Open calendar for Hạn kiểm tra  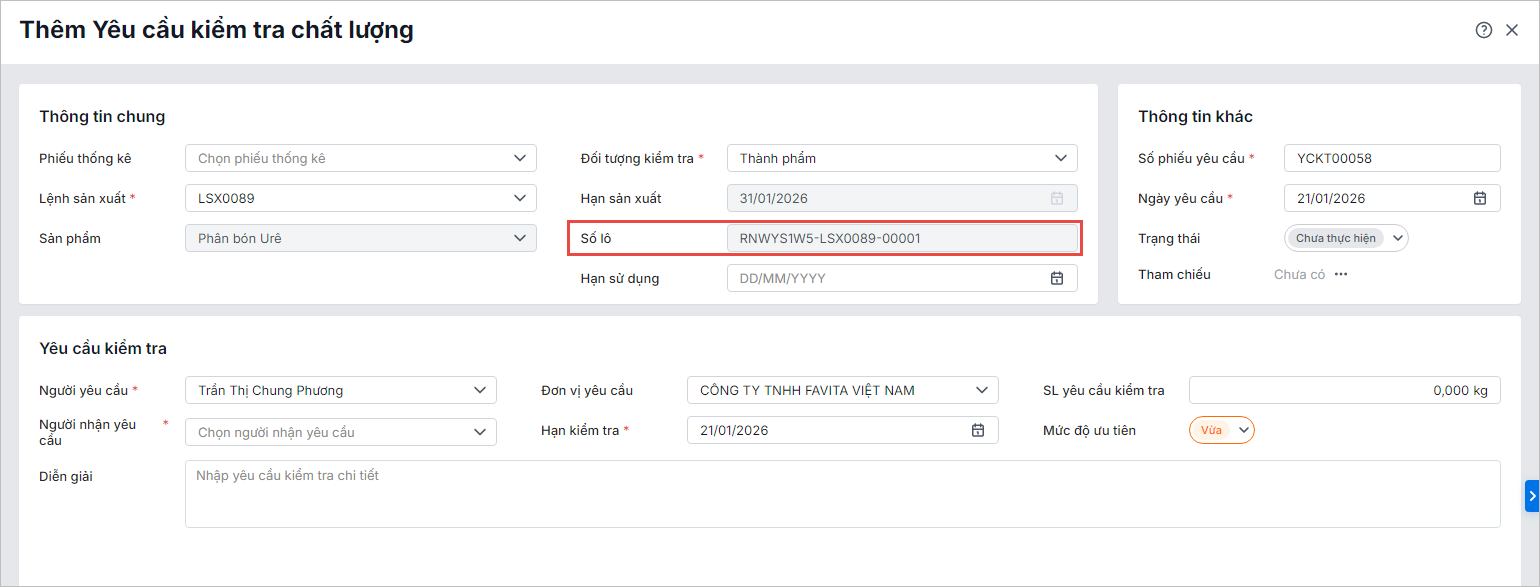point(978,430)
